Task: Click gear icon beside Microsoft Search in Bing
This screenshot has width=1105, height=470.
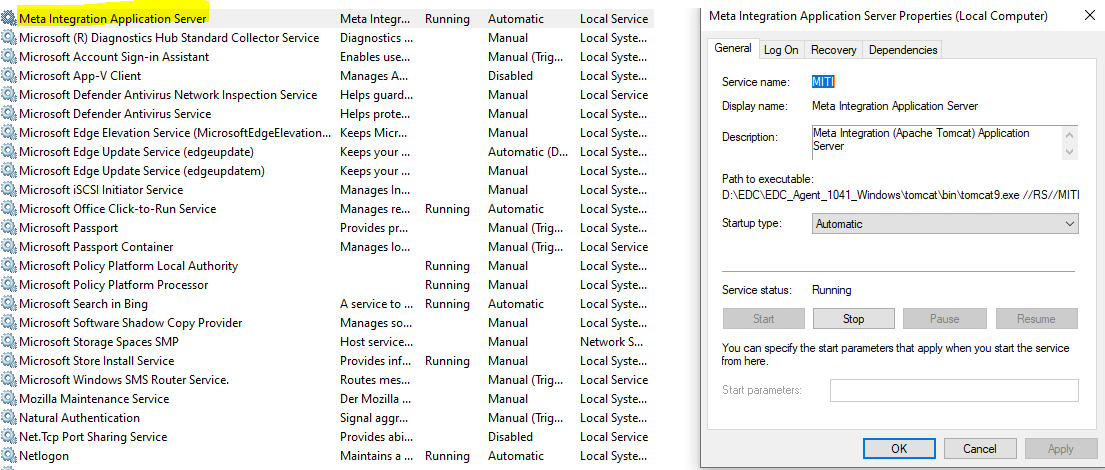Action: pos(8,304)
